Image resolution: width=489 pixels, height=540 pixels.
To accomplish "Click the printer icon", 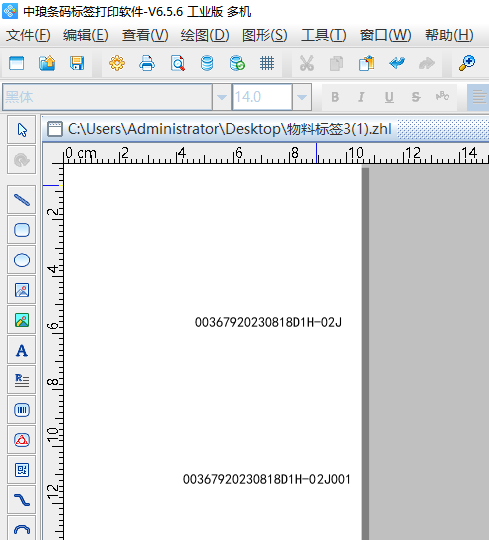I will [147, 63].
